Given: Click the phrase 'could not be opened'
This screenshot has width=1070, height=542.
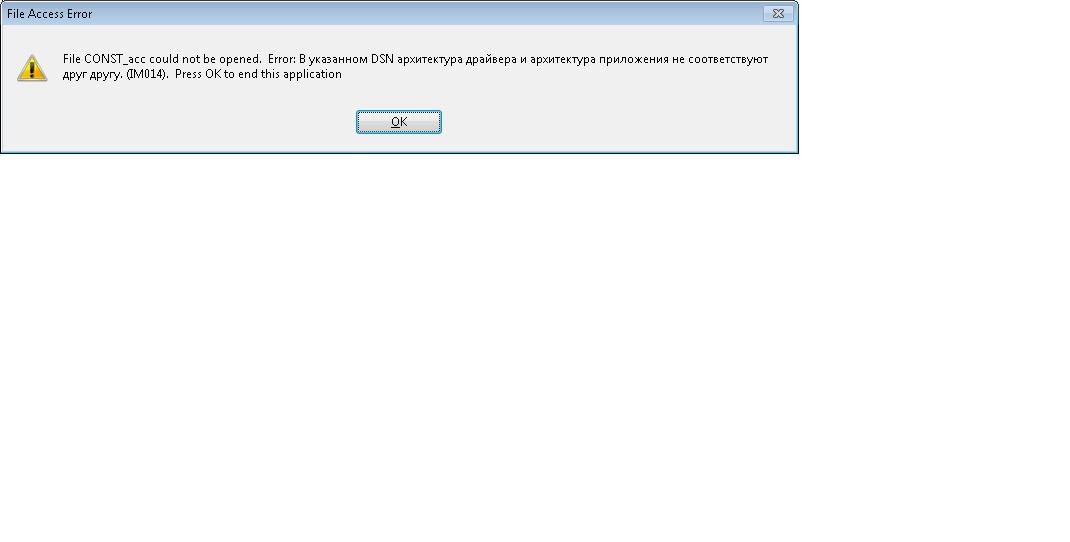Looking at the screenshot, I should [x=205, y=59].
